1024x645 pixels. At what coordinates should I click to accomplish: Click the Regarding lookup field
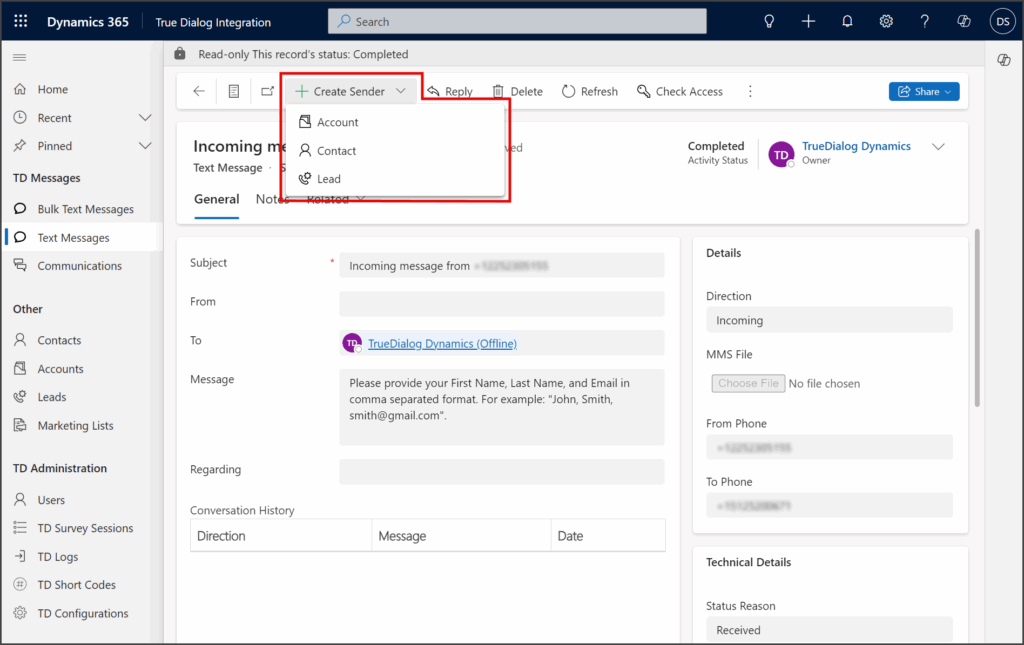502,471
